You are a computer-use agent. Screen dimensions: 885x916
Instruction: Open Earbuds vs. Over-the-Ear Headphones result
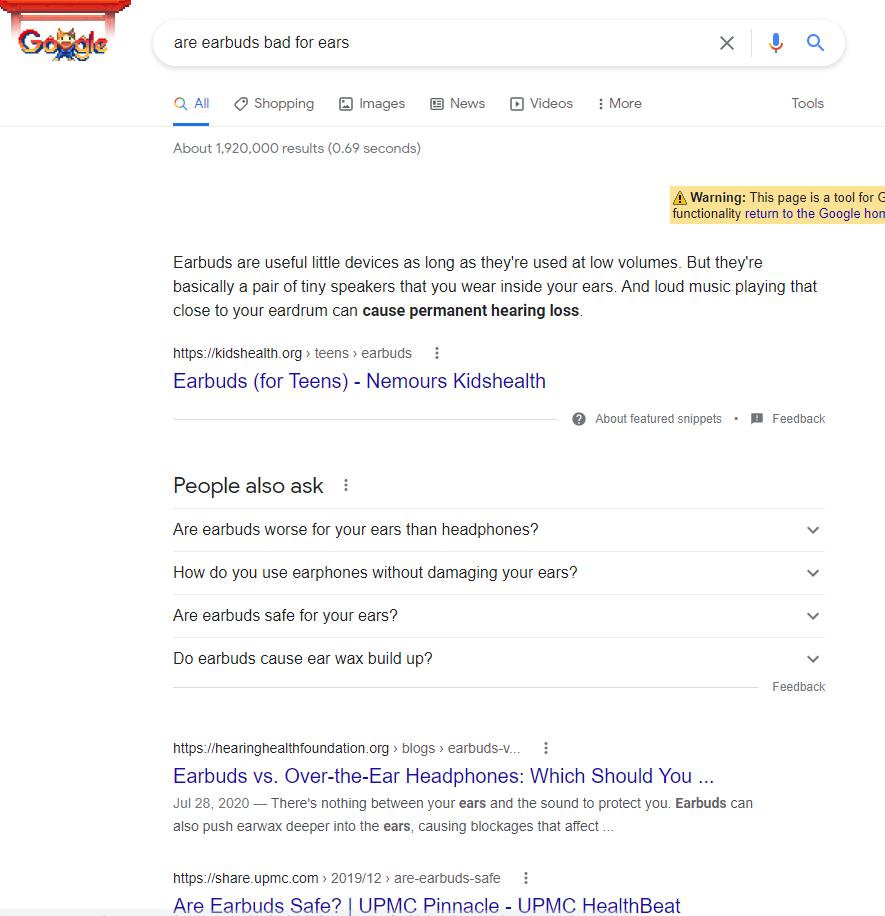(x=443, y=776)
